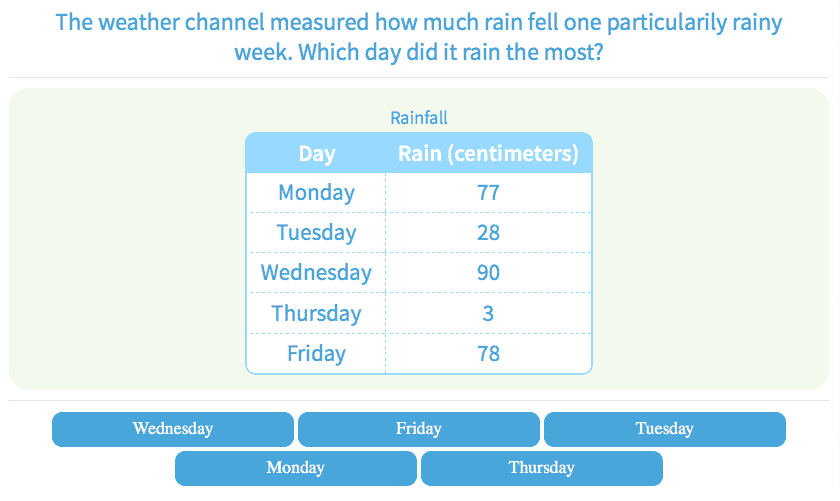Click the Rain (centimeters) column header

488,154
